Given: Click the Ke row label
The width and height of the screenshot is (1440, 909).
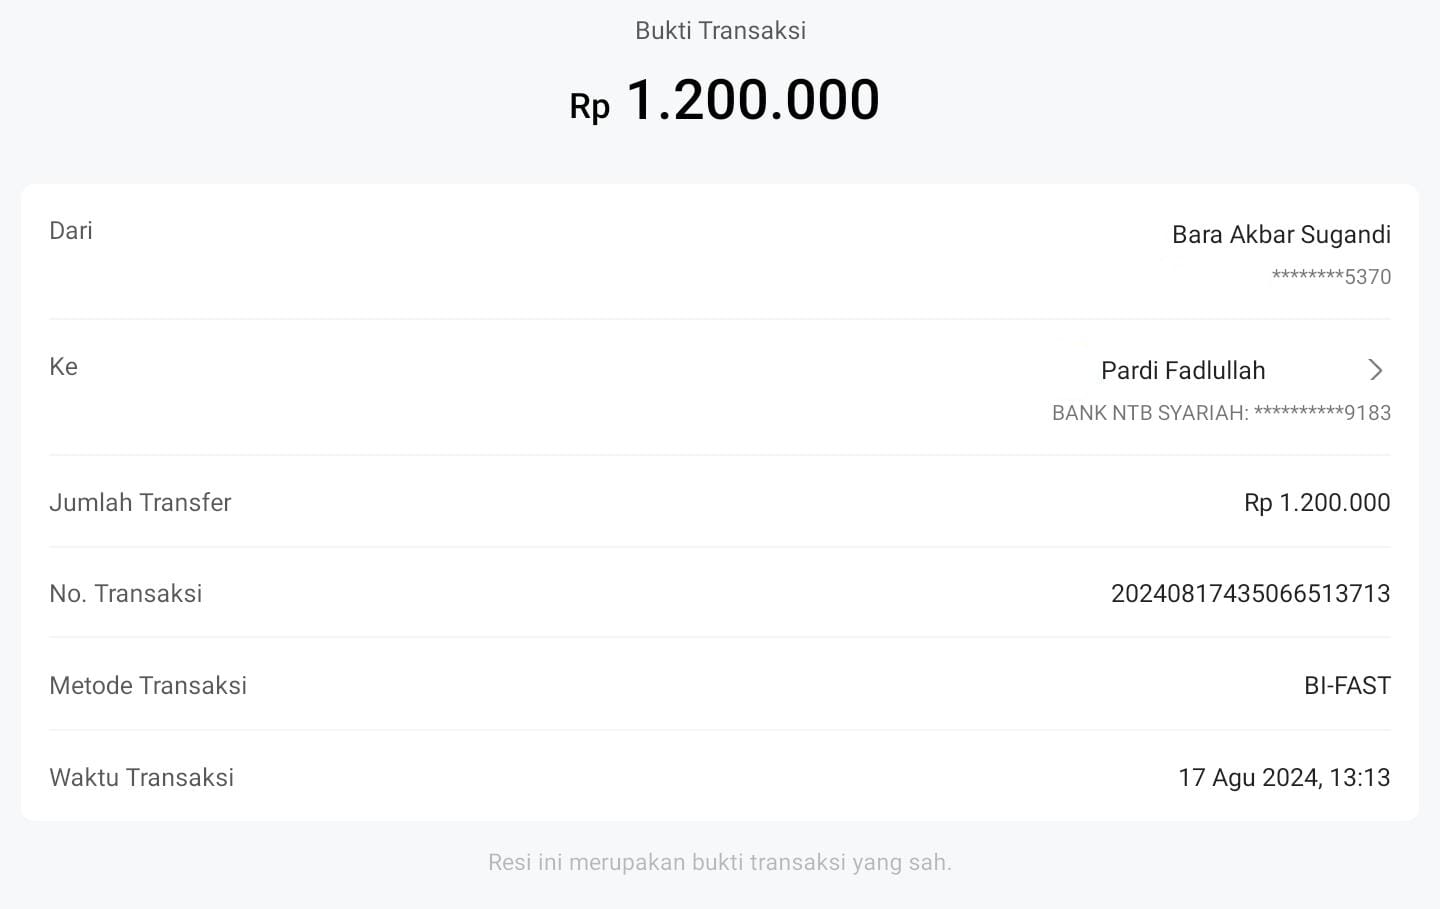Looking at the screenshot, I should [x=63, y=367].
